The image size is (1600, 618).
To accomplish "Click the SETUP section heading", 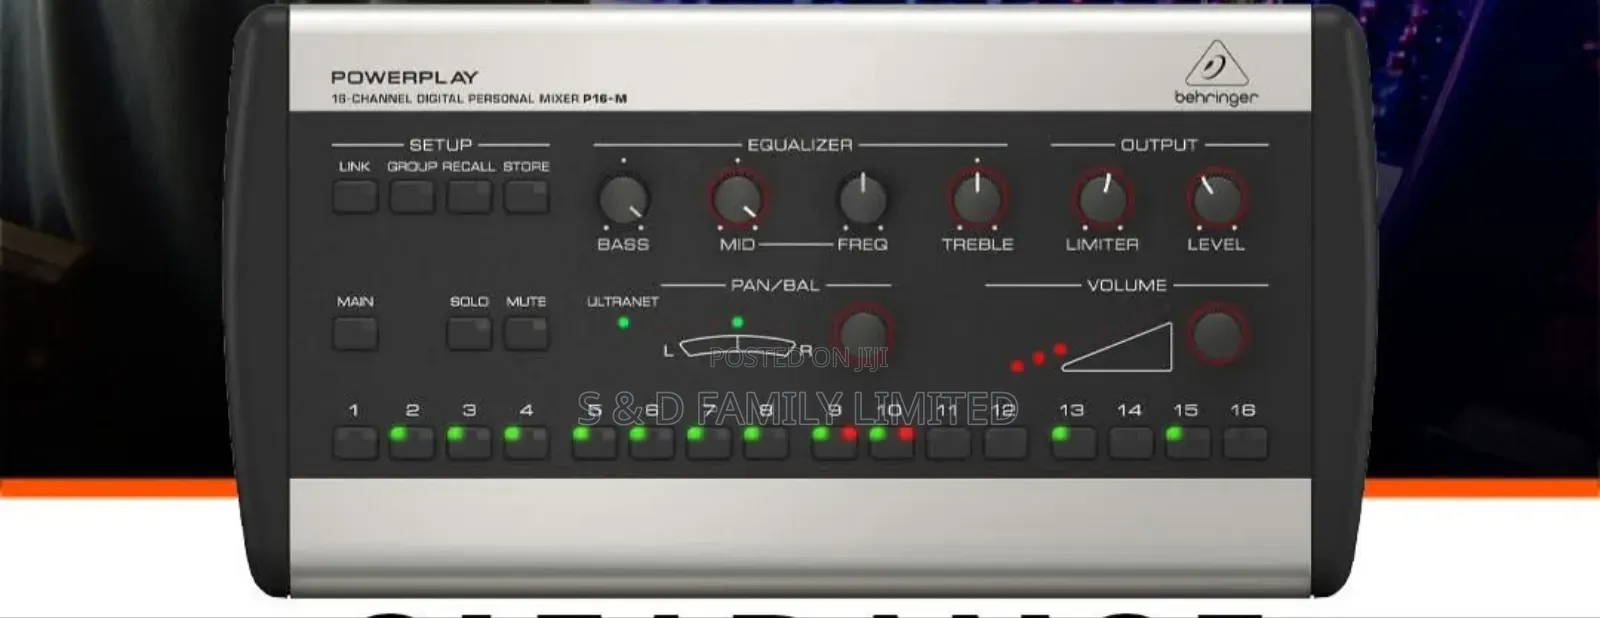I will tap(440, 145).
